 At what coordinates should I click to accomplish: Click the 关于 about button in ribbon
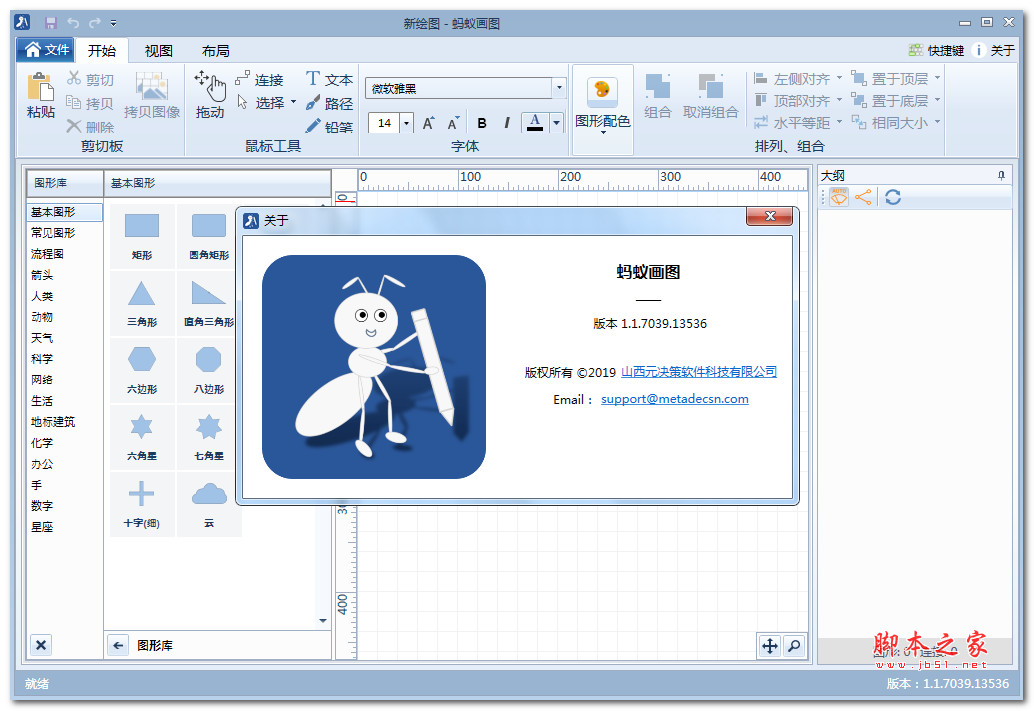(x=994, y=50)
